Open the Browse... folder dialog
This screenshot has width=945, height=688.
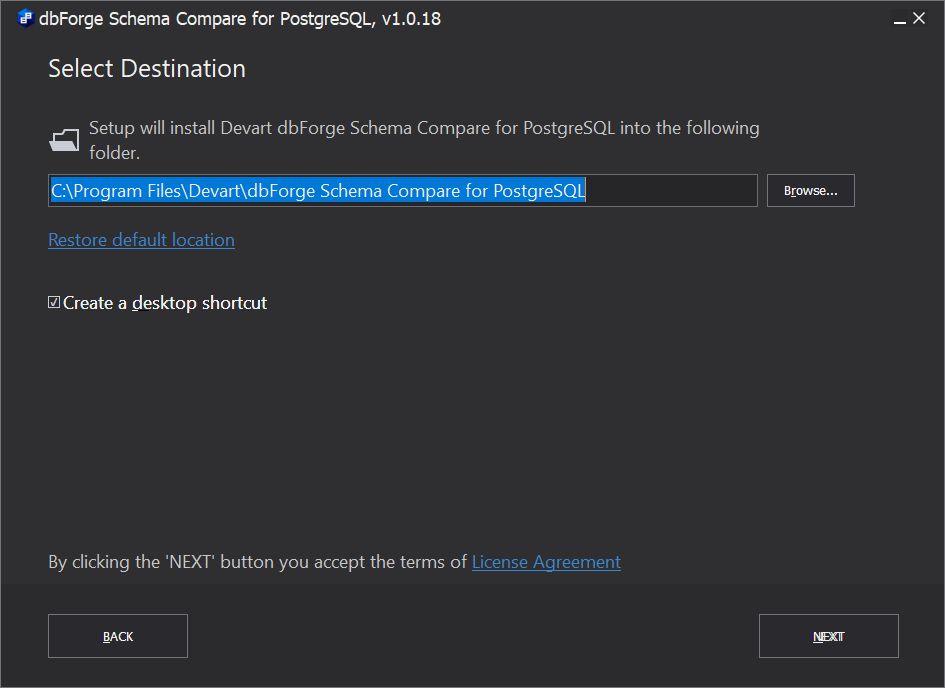pyautogui.click(x=811, y=191)
